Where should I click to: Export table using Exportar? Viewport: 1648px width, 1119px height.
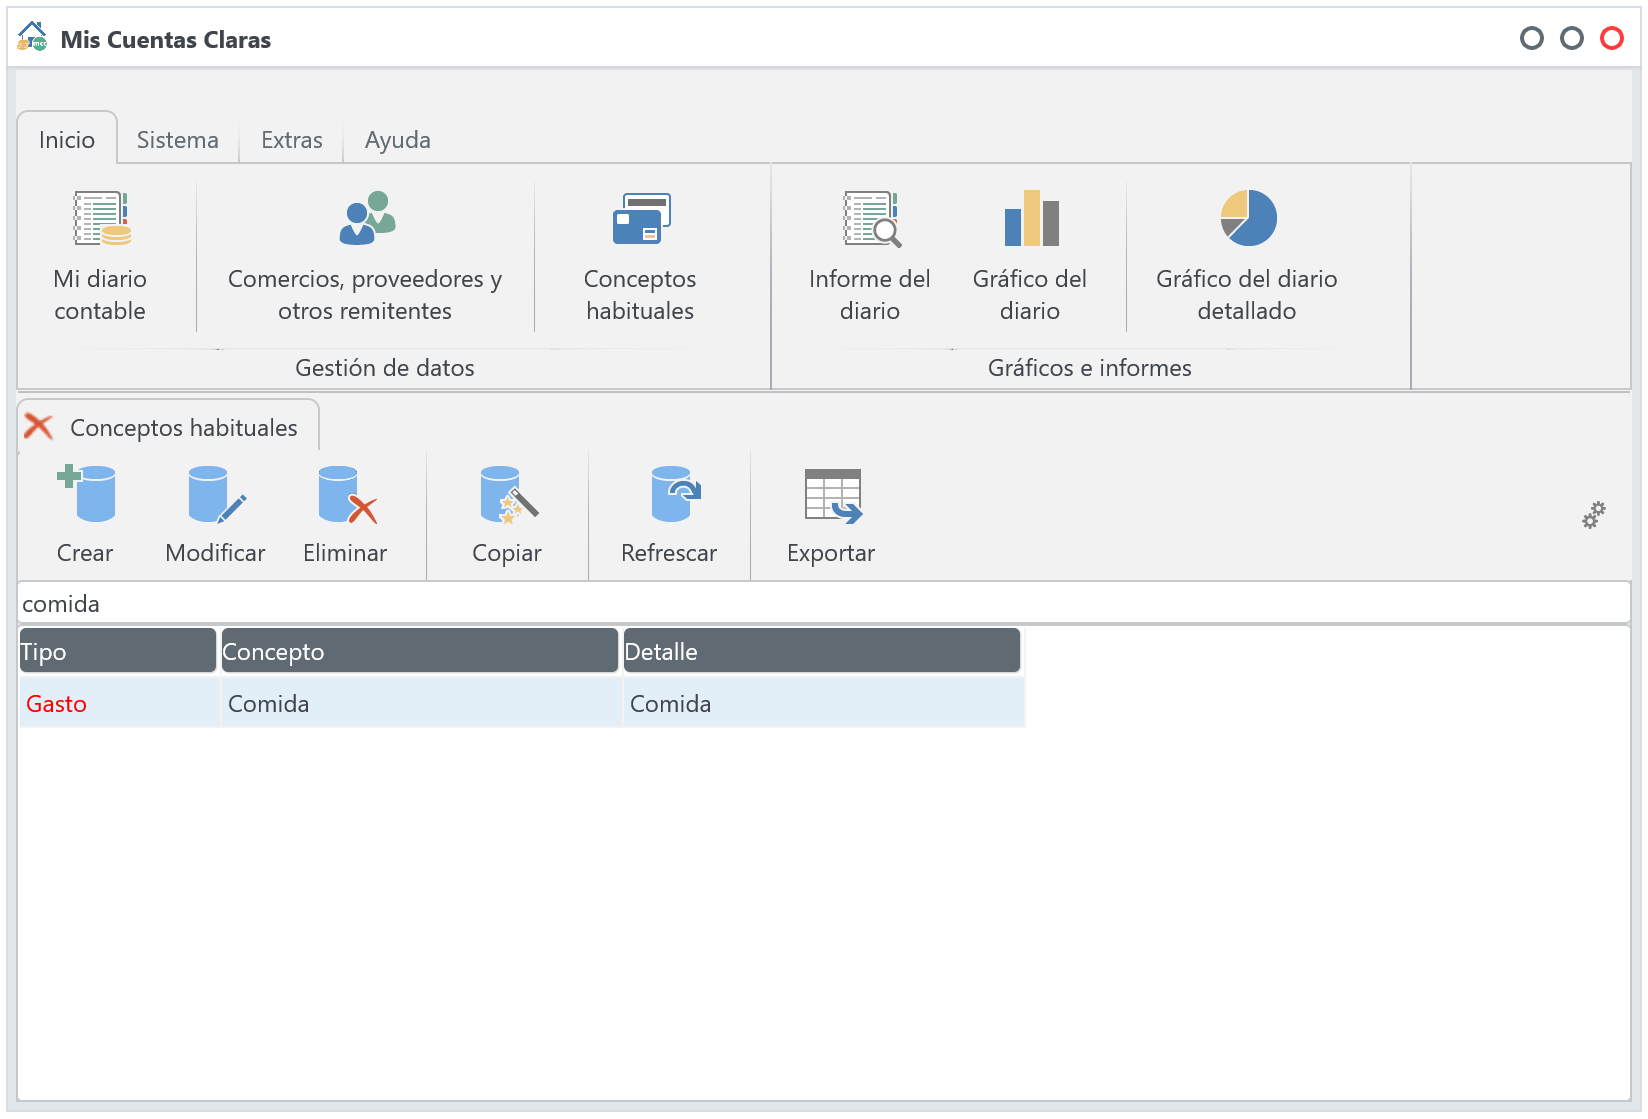(831, 514)
